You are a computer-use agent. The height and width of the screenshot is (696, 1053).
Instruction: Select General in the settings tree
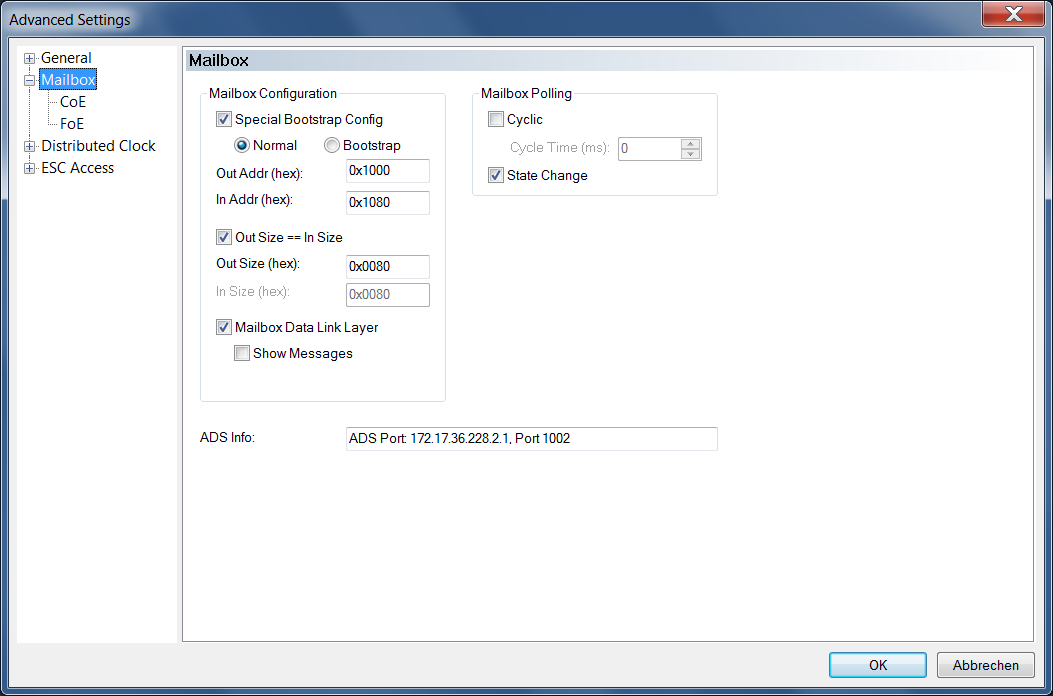[x=66, y=58]
